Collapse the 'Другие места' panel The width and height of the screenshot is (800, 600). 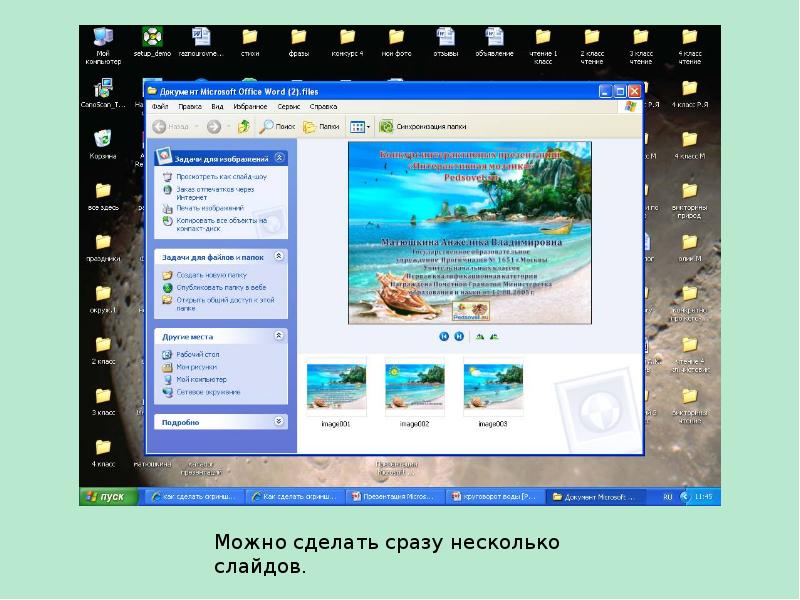pos(281,337)
